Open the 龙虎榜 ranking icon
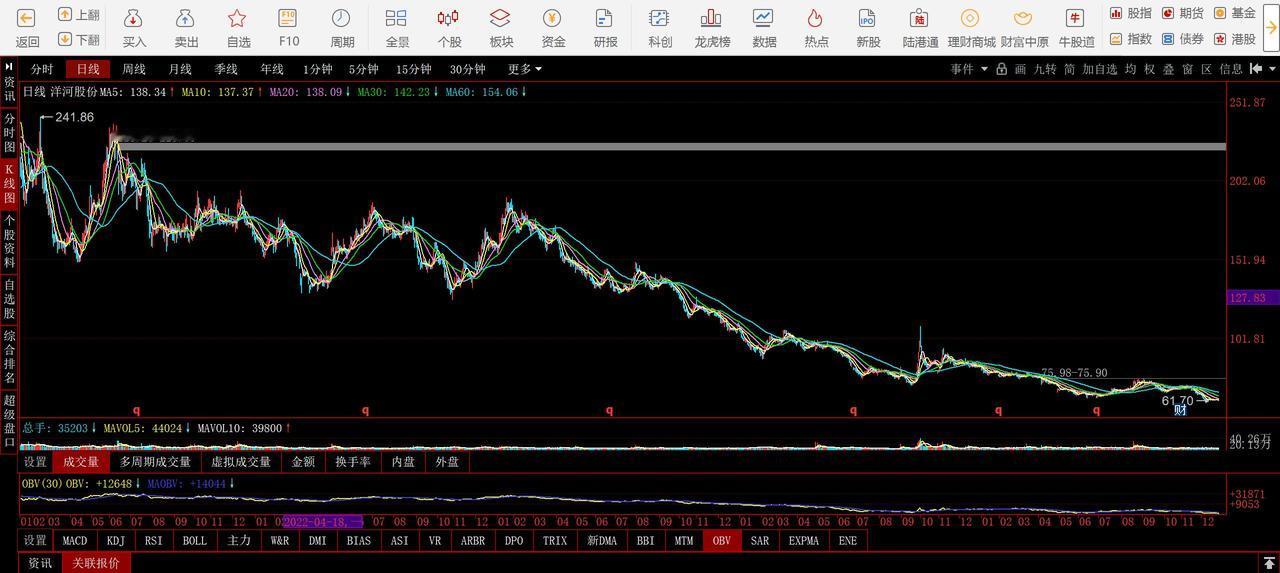 coord(712,18)
